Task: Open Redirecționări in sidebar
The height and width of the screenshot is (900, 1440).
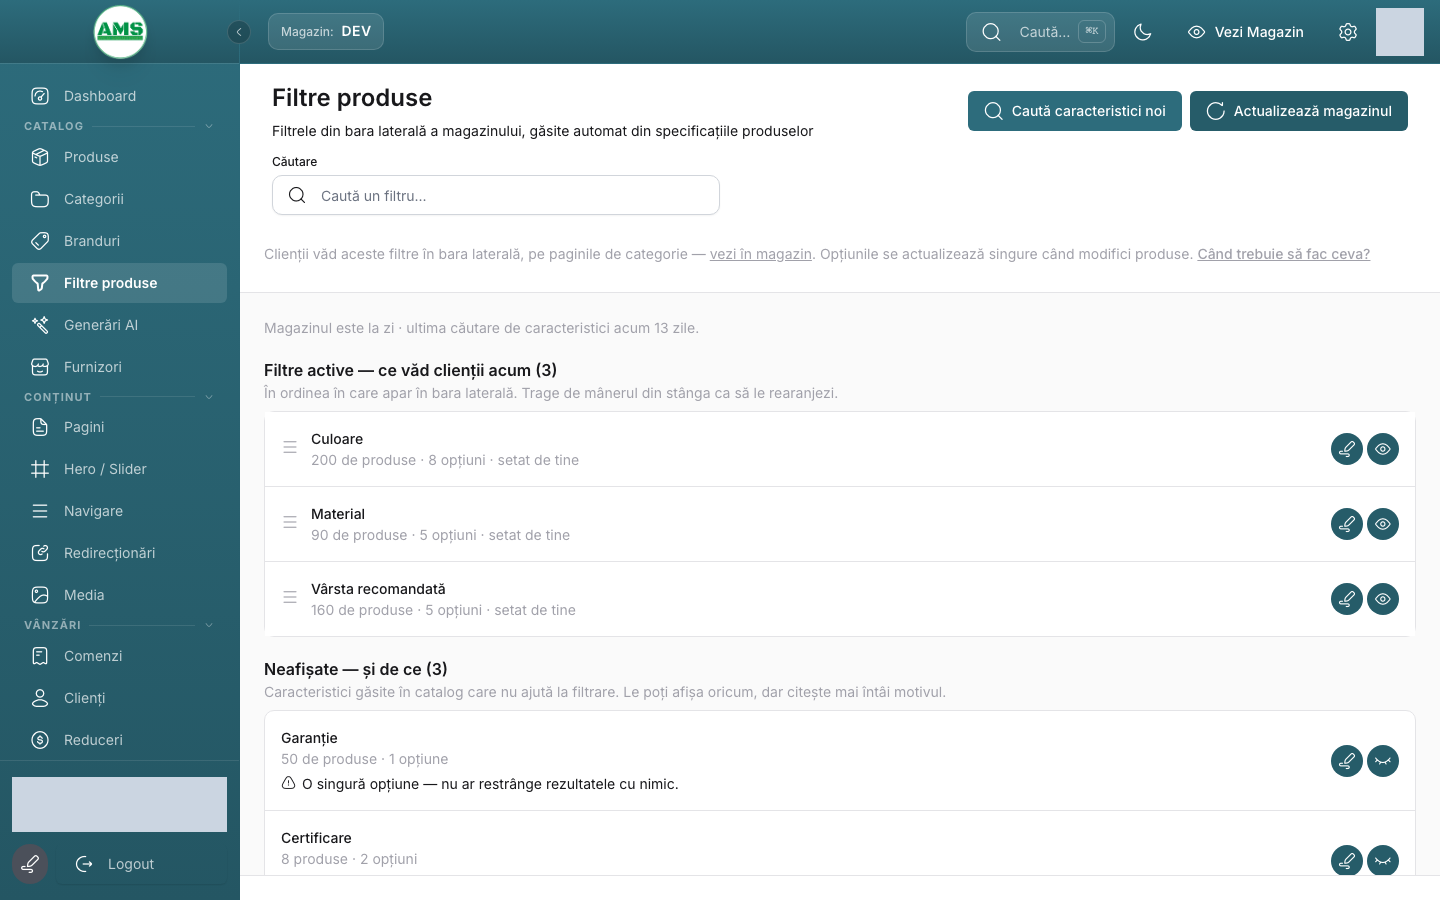Action: tap(120, 553)
